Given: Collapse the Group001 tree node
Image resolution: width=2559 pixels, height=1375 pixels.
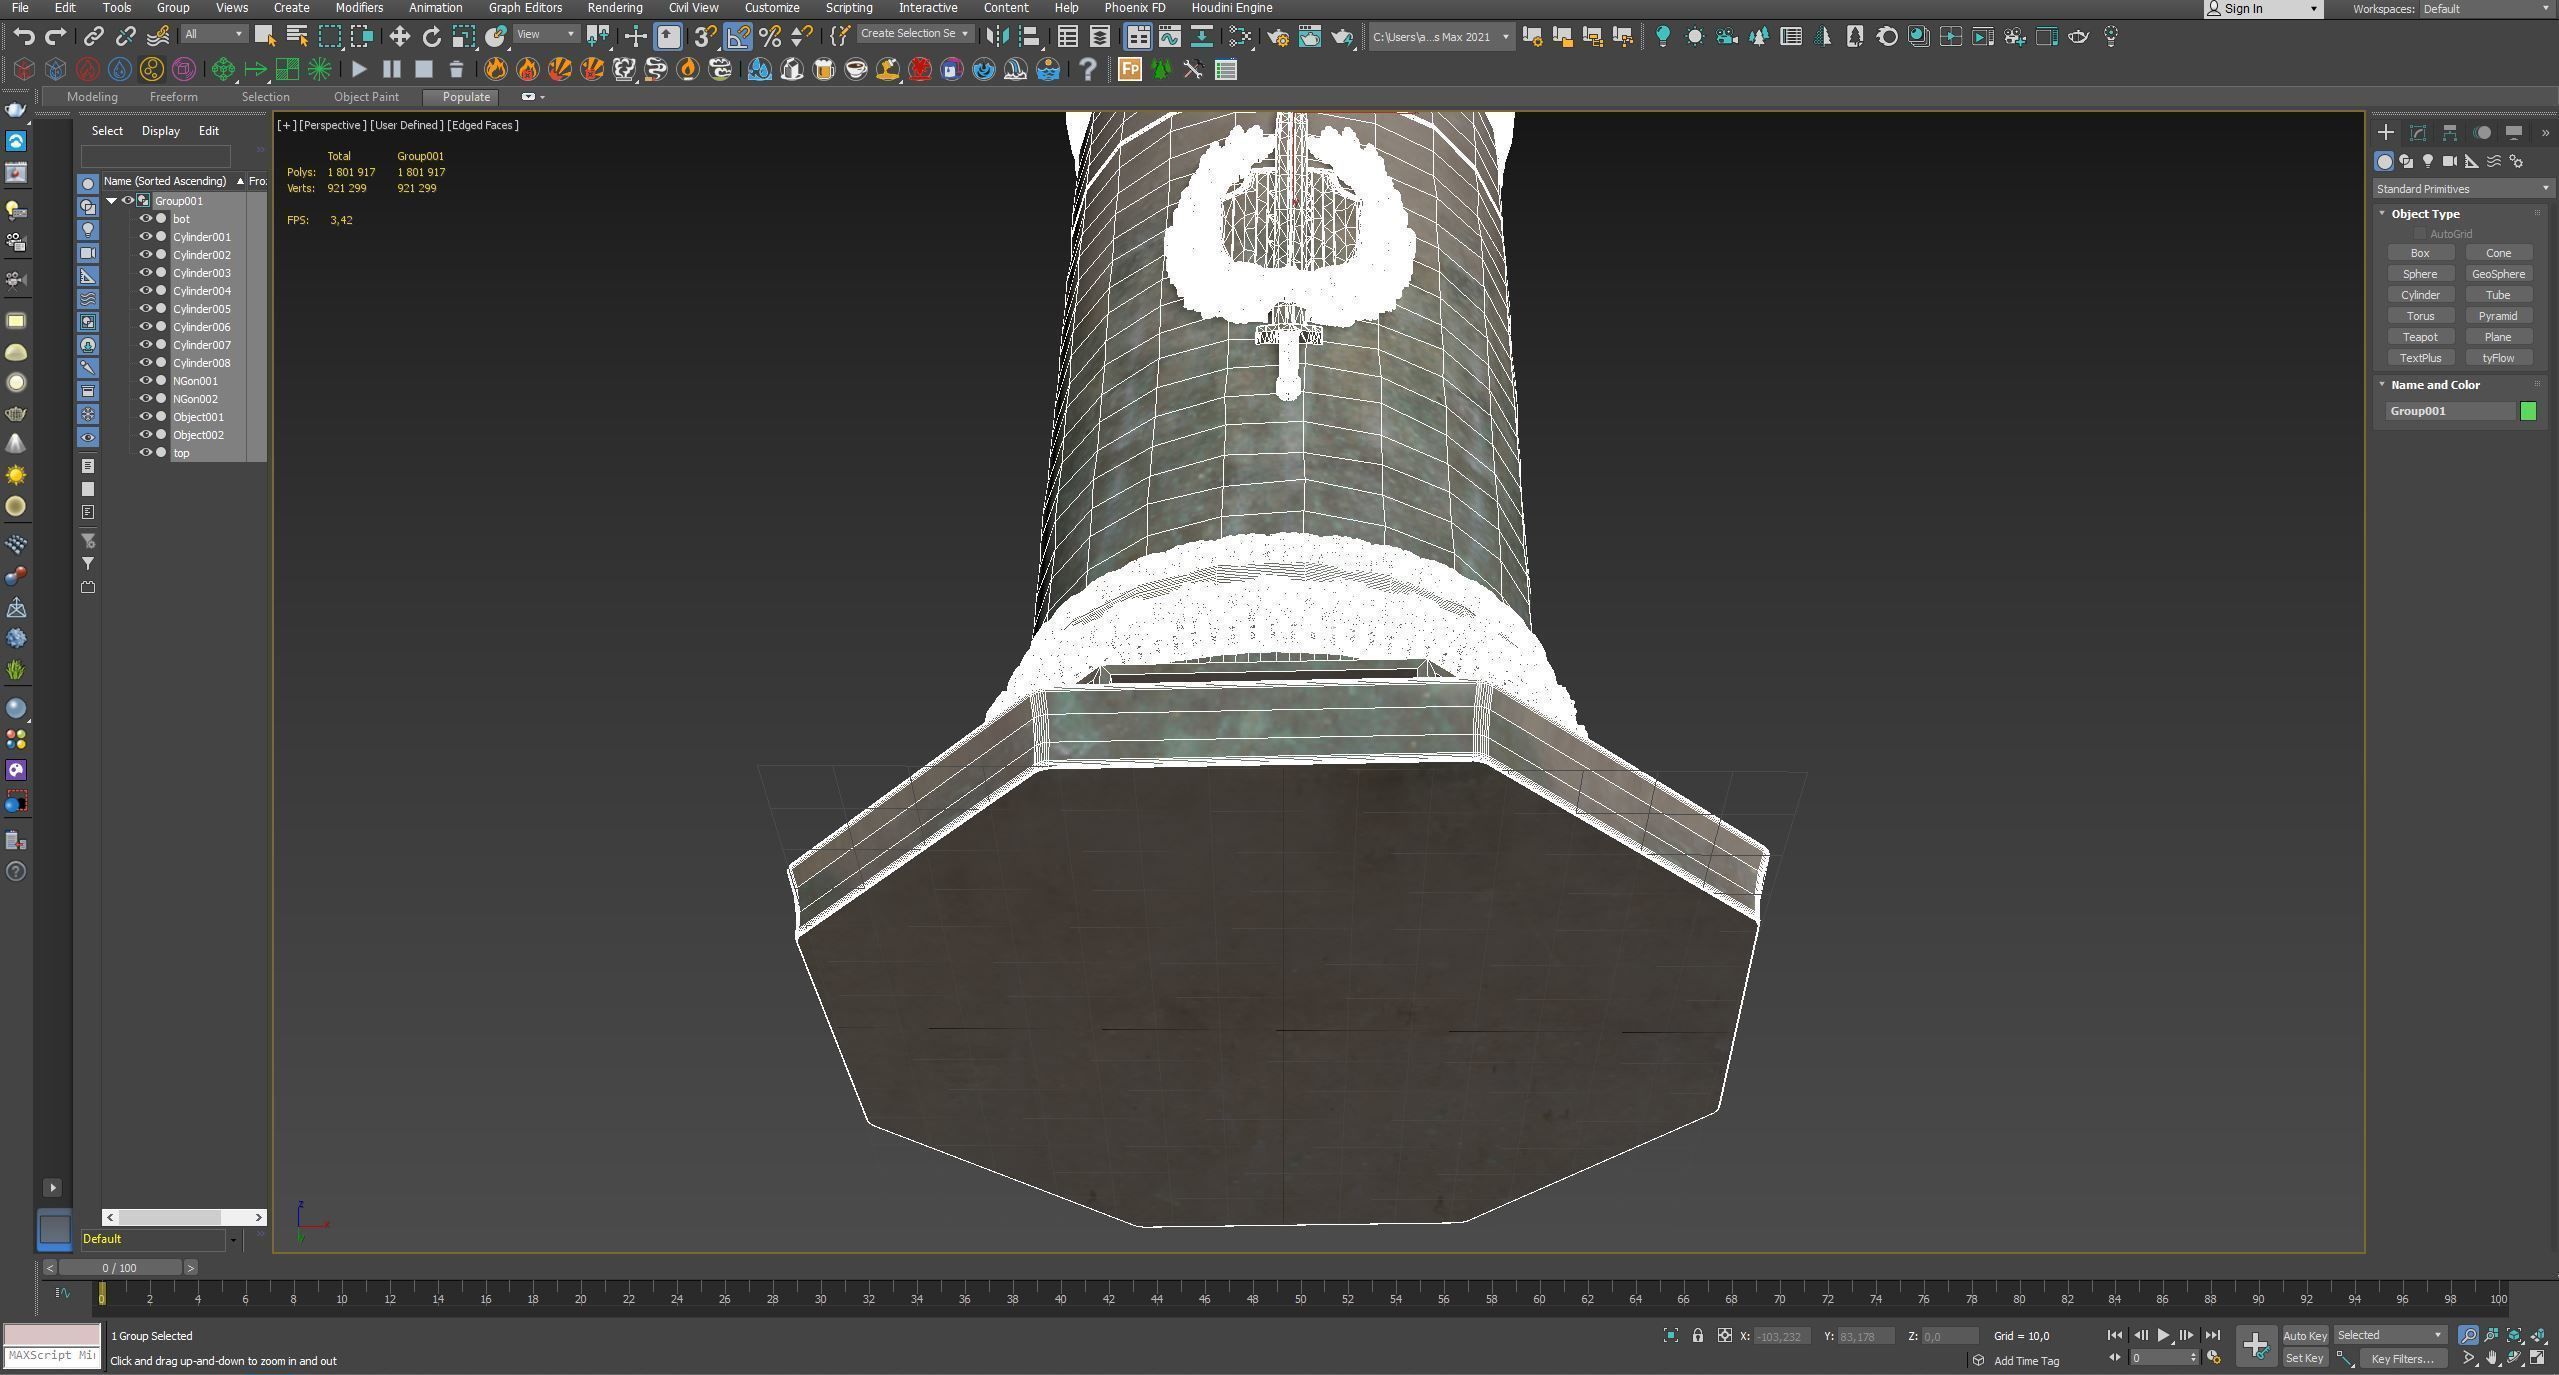Looking at the screenshot, I should [x=112, y=201].
